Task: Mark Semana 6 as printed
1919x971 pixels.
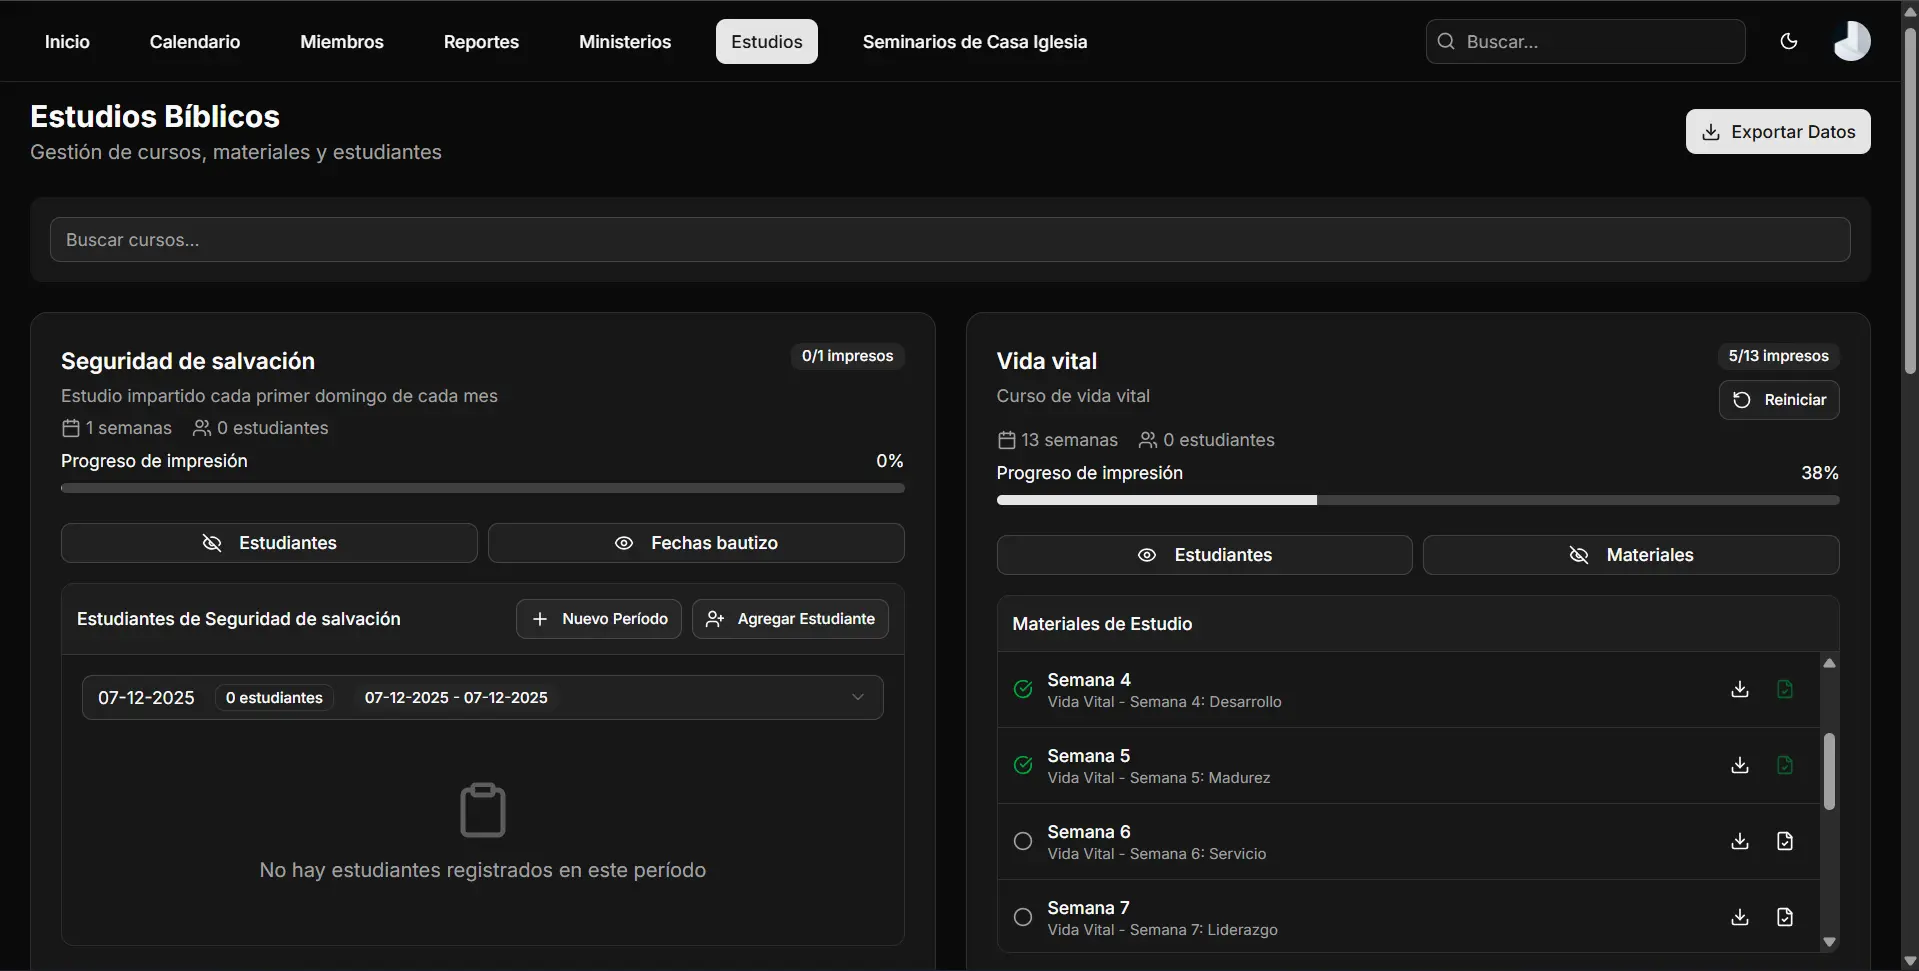Action: (1022, 841)
